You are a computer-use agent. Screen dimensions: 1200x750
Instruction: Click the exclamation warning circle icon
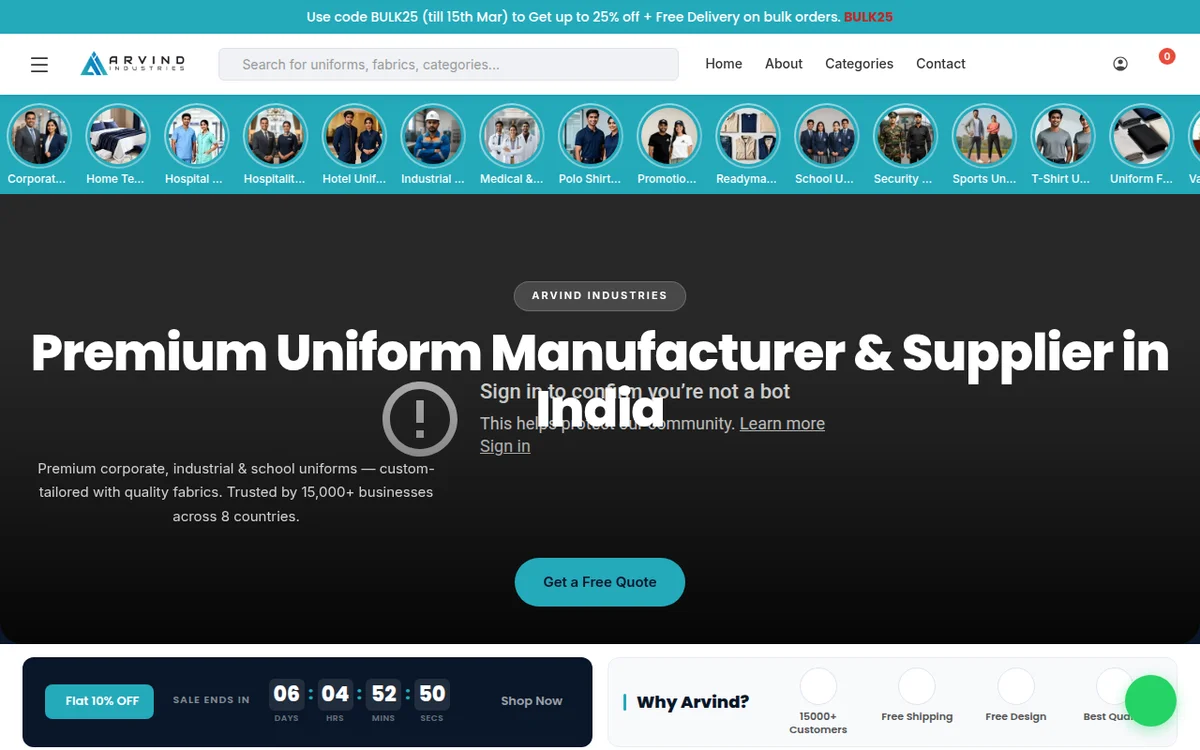[420, 419]
